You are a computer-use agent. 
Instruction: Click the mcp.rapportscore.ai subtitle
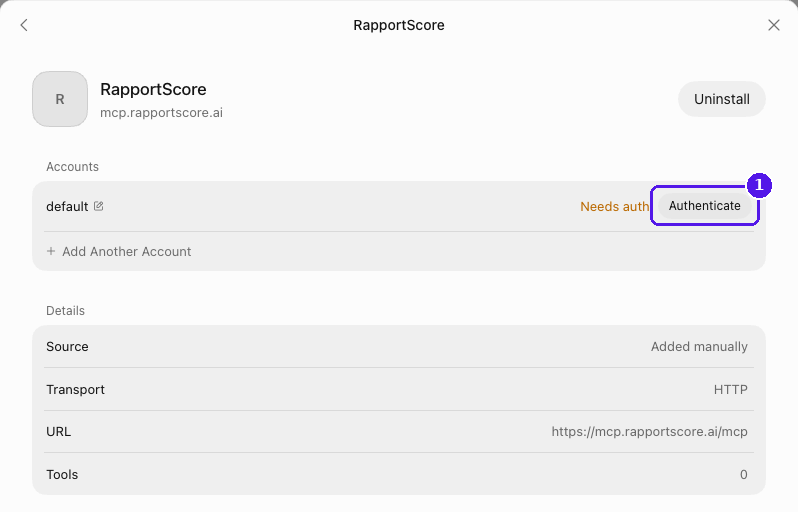(x=161, y=112)
